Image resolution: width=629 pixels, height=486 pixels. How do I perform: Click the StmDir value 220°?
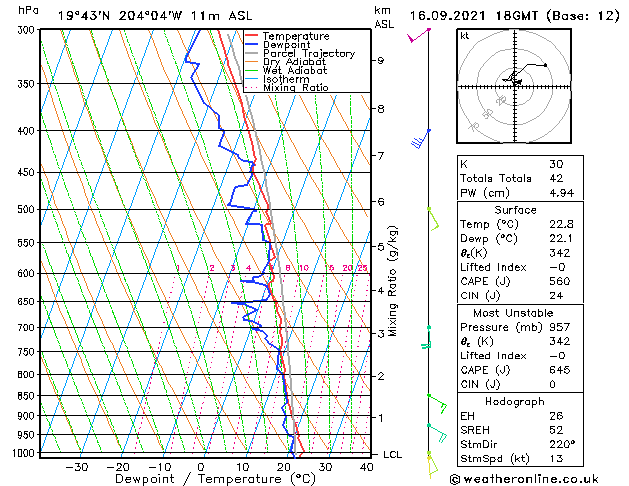pyautogui.click(x=562, y=444)
